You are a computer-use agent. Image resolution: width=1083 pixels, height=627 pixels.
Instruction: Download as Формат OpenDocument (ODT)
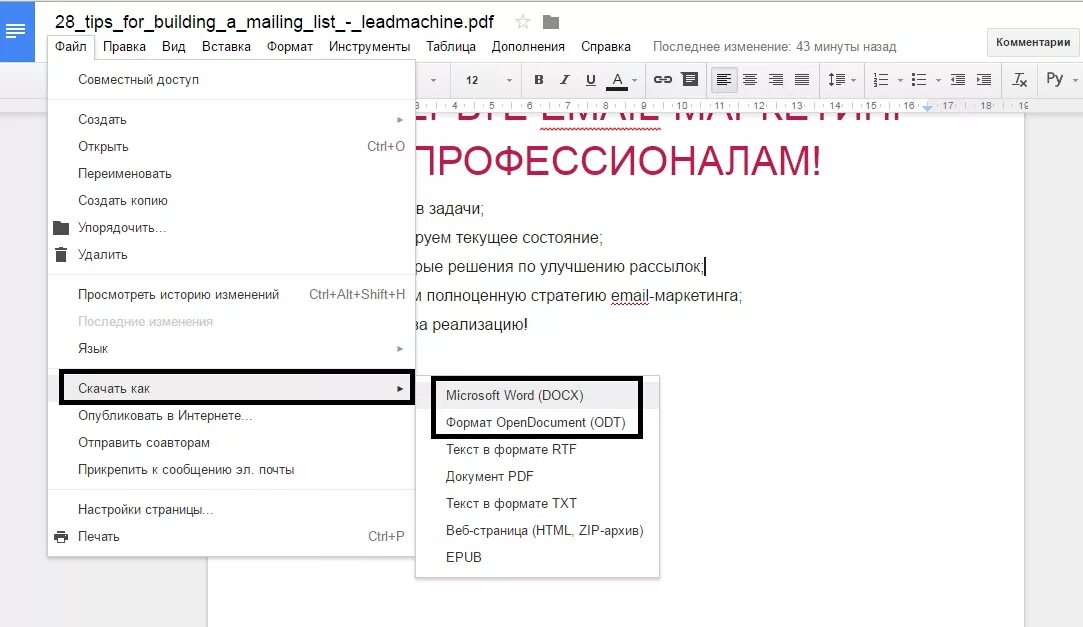tap(537, 422)
